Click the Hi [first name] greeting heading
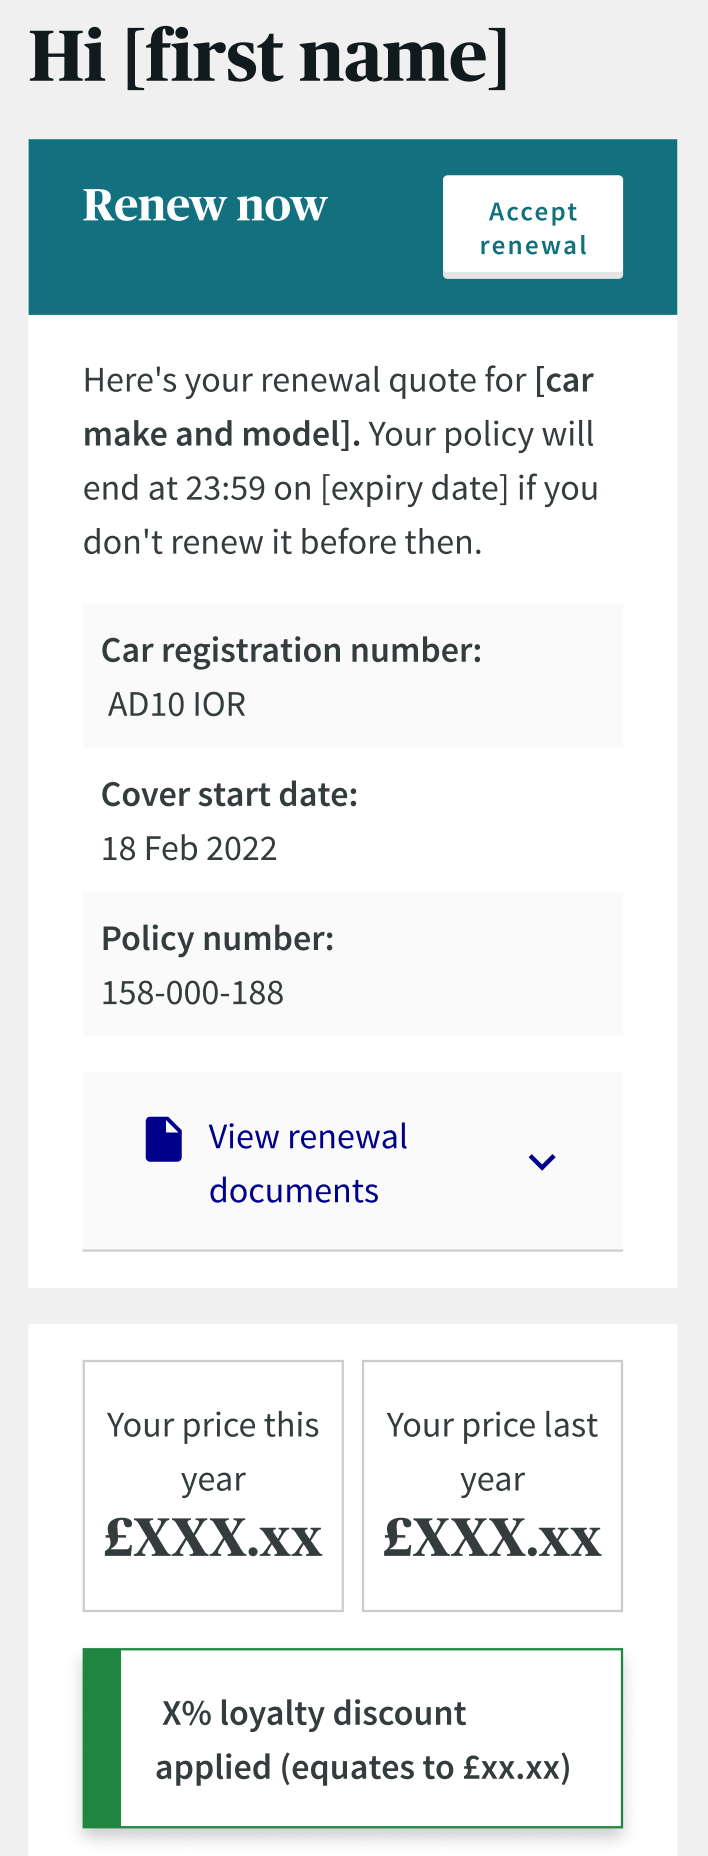708x1856 pixels. (x=269, y=57)
